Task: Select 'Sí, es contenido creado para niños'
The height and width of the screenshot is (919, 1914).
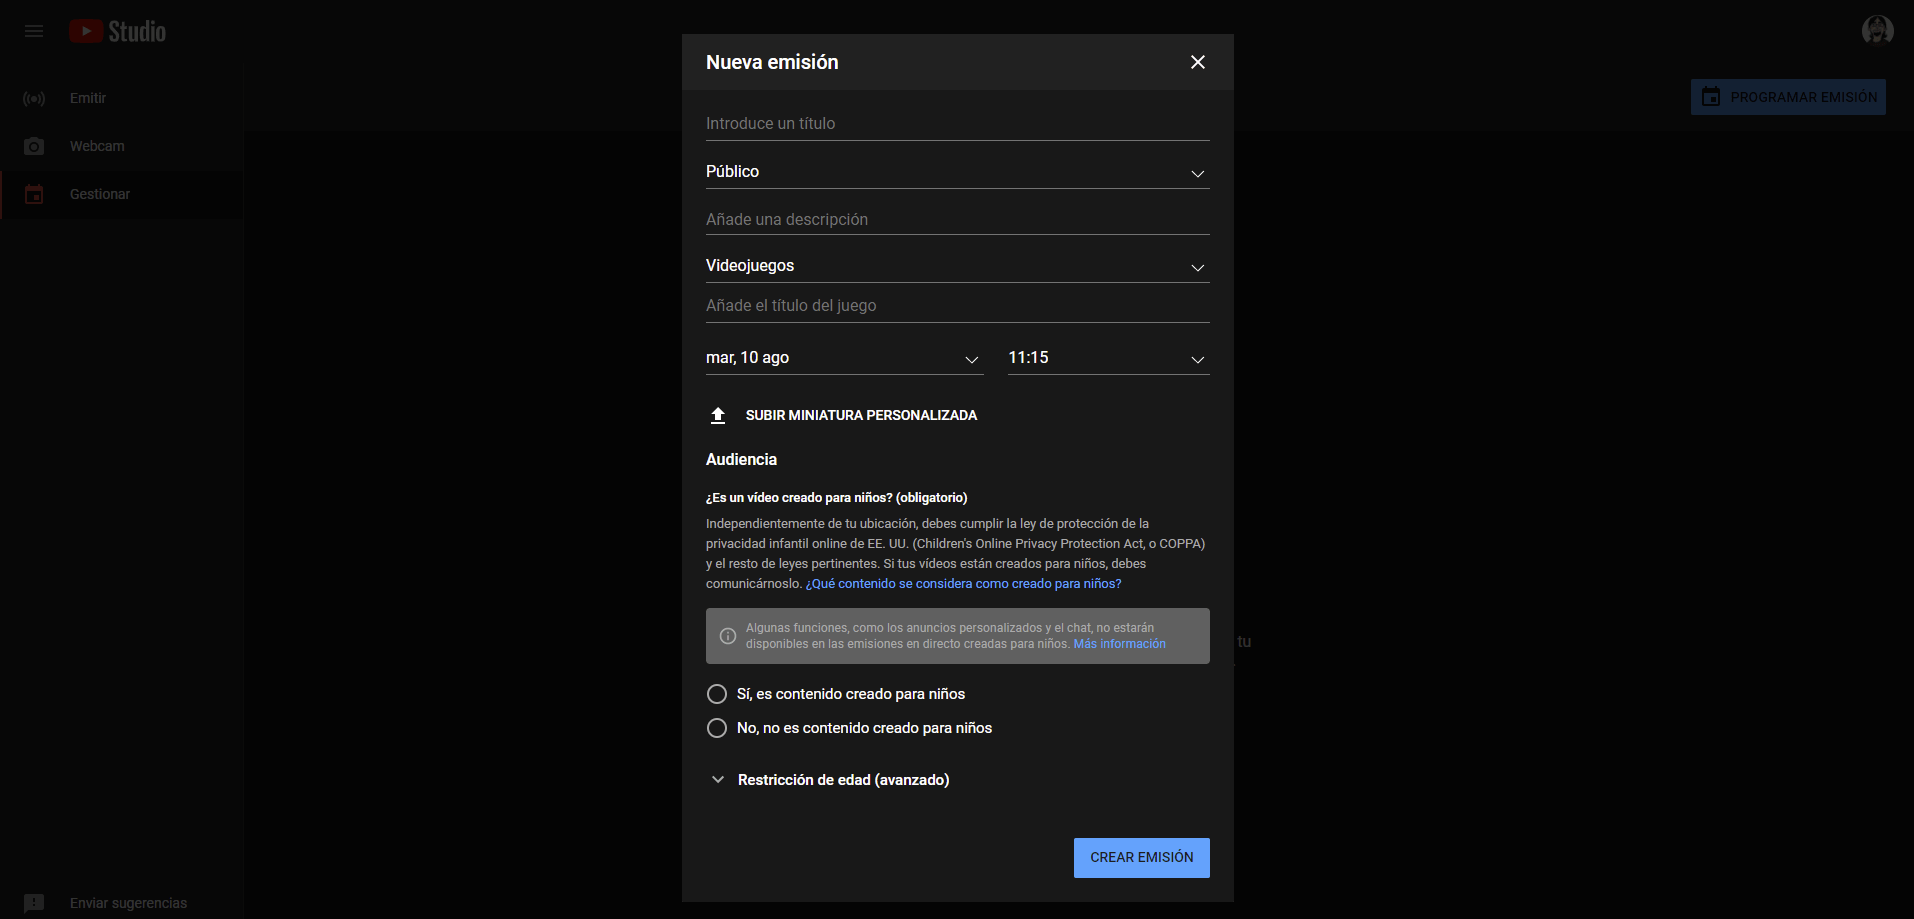Action: tap(717, 694)
